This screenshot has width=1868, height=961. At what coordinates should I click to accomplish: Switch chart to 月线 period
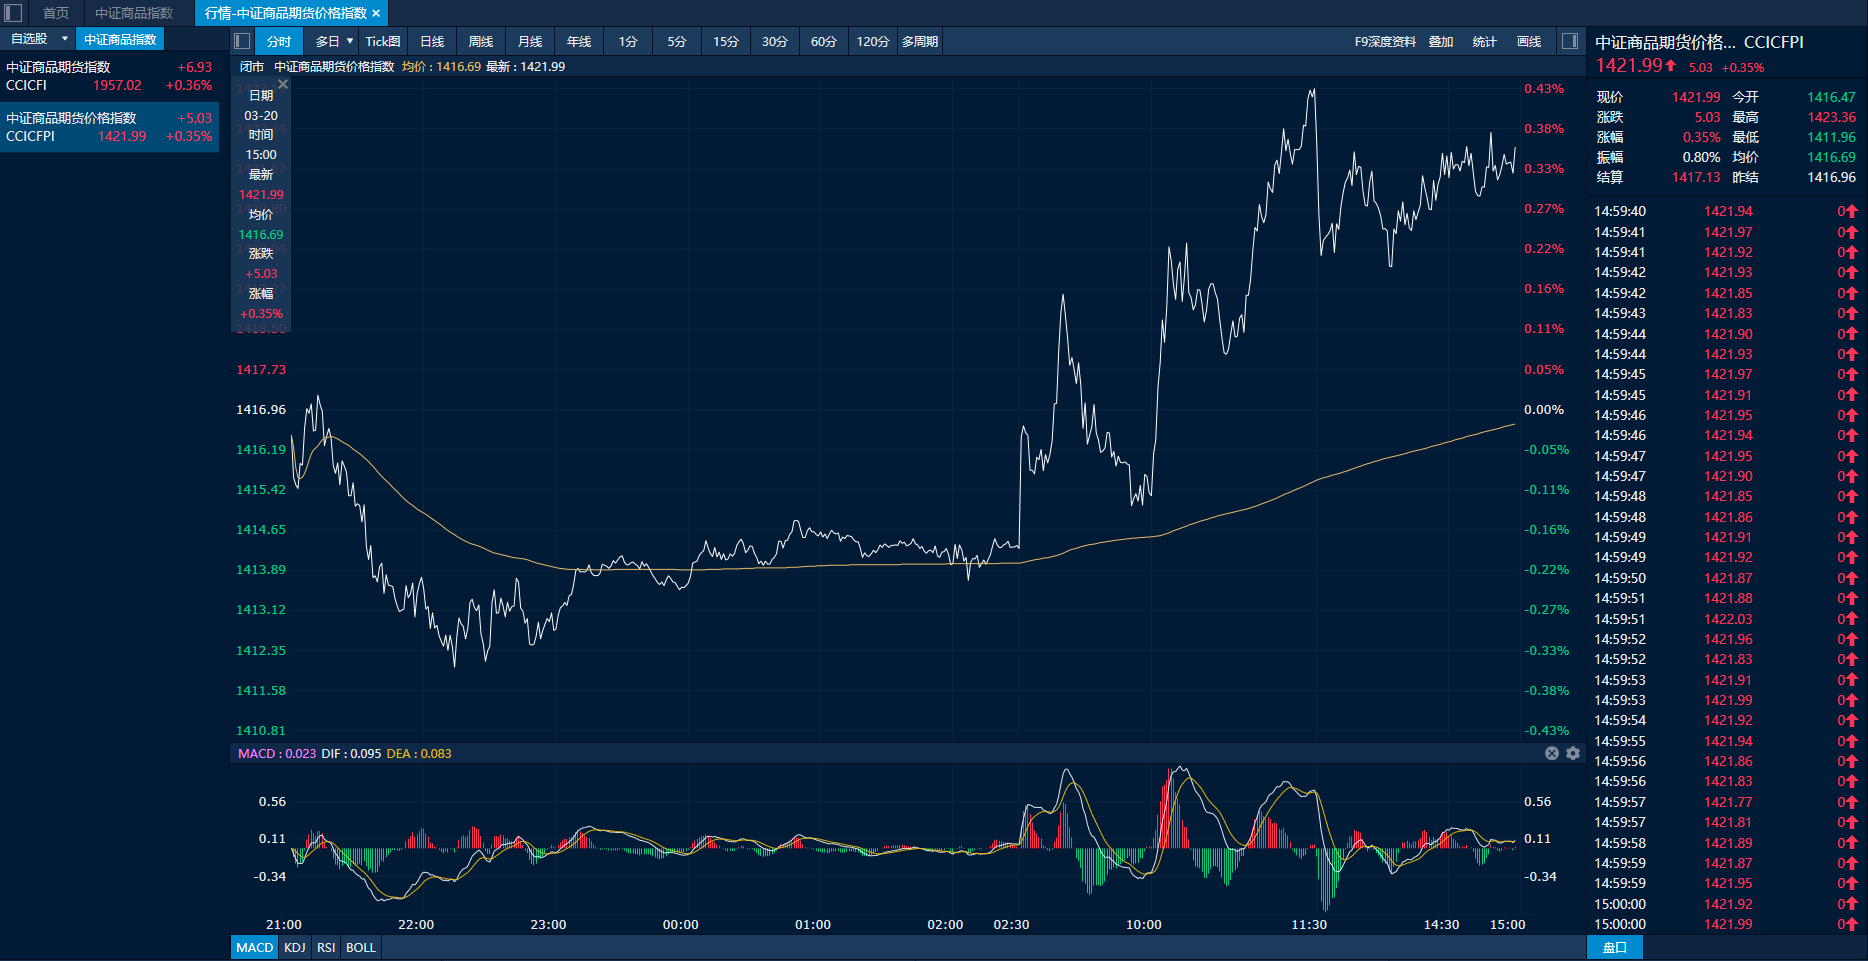530,41
